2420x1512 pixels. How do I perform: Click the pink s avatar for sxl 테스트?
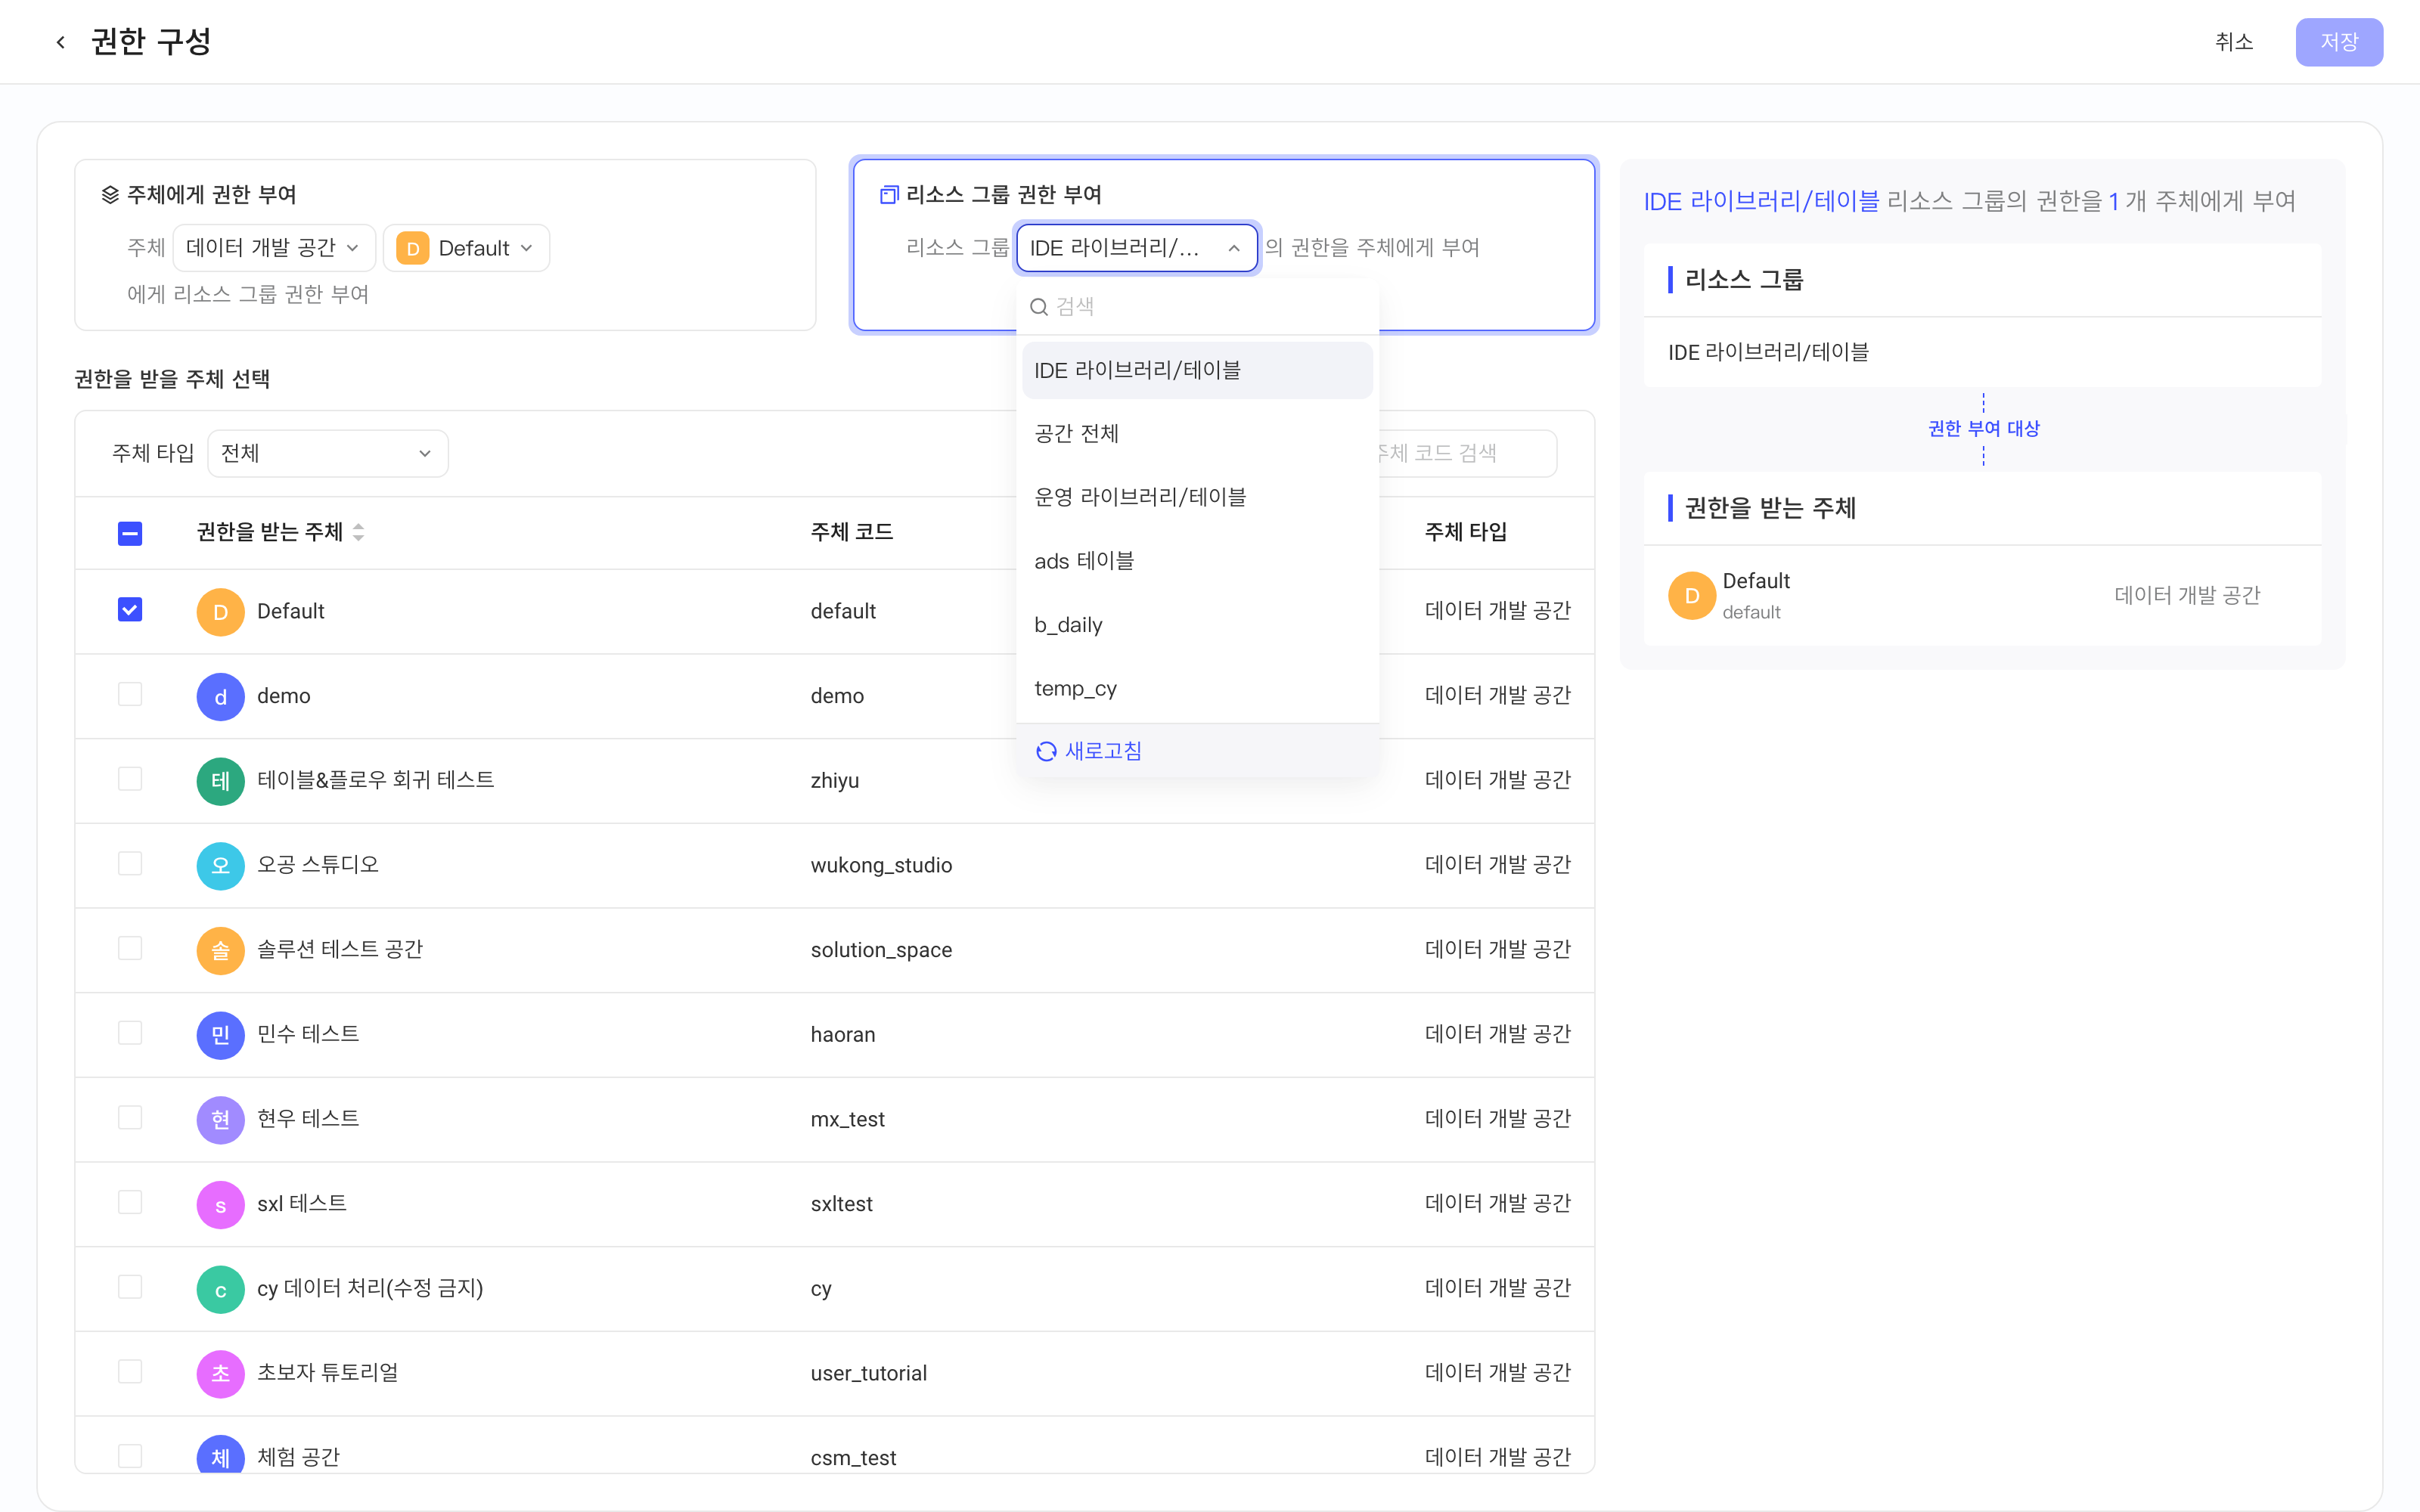tap(220, 1204)
